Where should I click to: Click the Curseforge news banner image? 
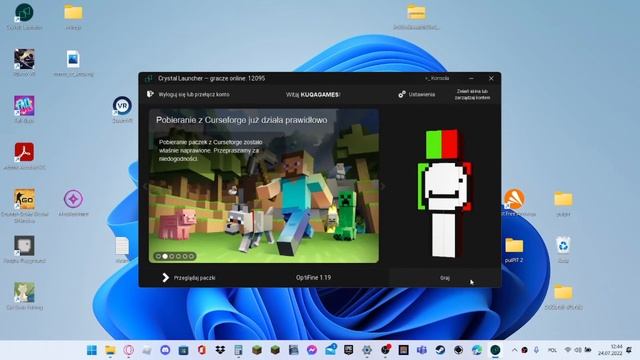[264, 186]
